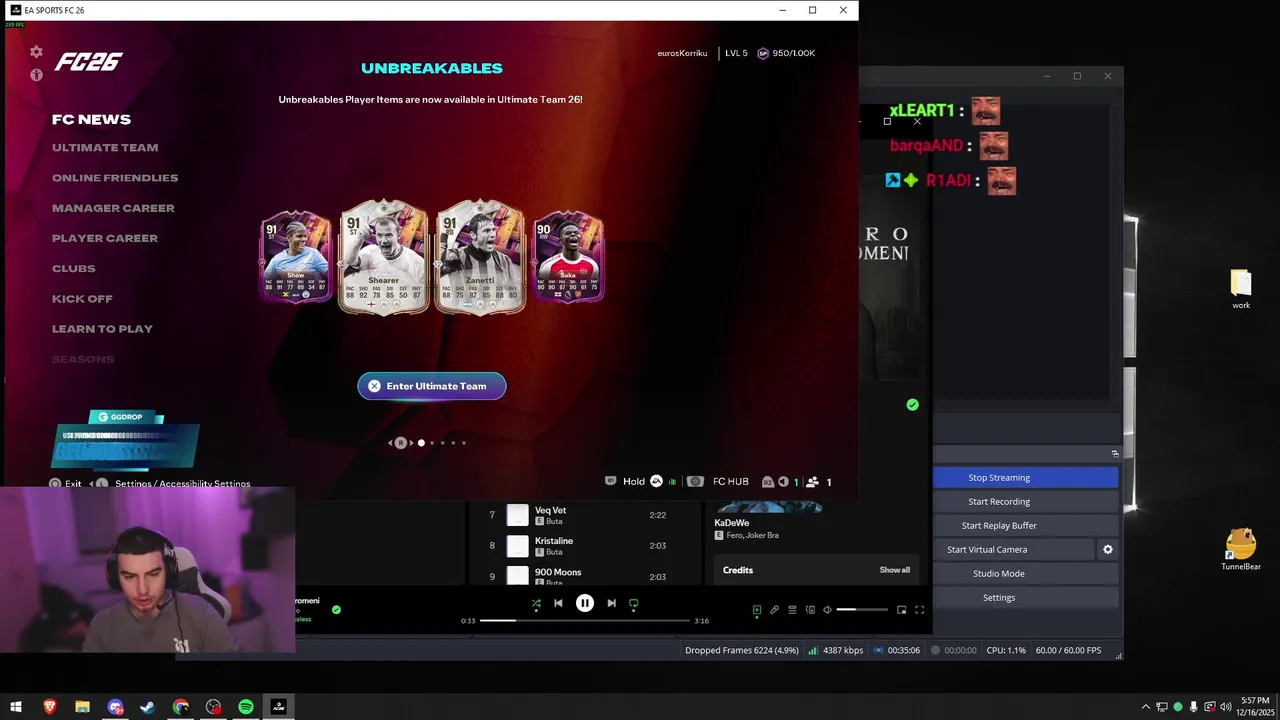Open Chrome from taskbar
Image resolution: width=1280 pixels, height=720 pixels.
[x=180, y=707]
